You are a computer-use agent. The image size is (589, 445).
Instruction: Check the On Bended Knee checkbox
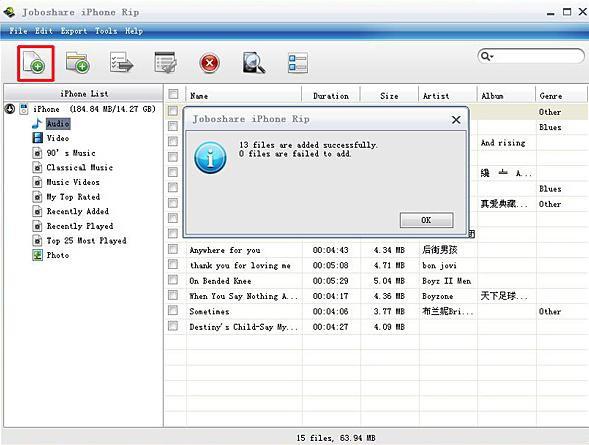coord(173,280)
